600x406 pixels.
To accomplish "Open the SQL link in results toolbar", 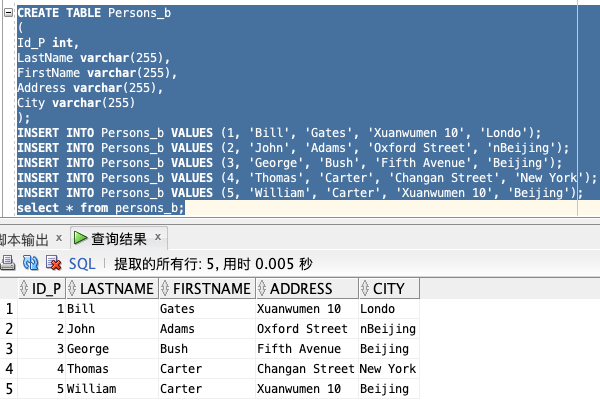I will point(82,264).
